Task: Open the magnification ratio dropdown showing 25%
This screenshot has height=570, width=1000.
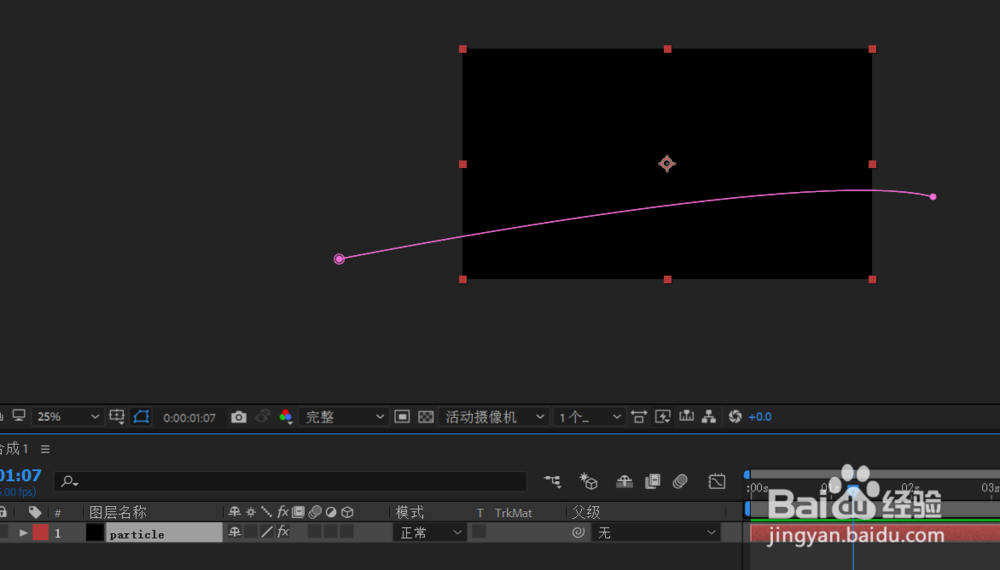Action: pos(68,416)
